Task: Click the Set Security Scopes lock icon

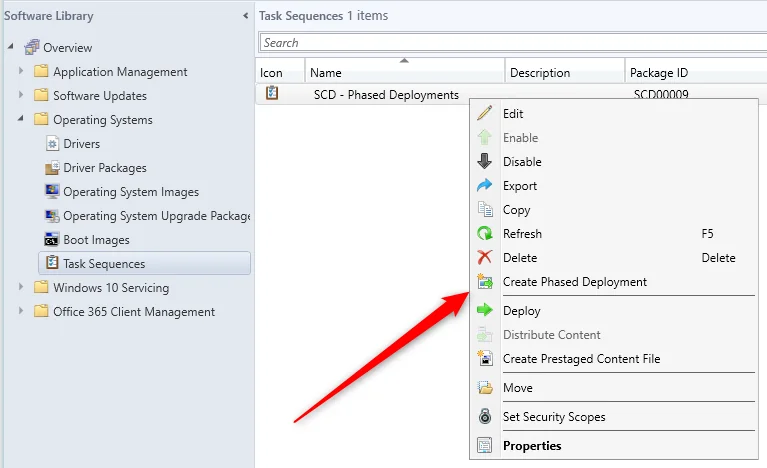Action: point(485,417)
